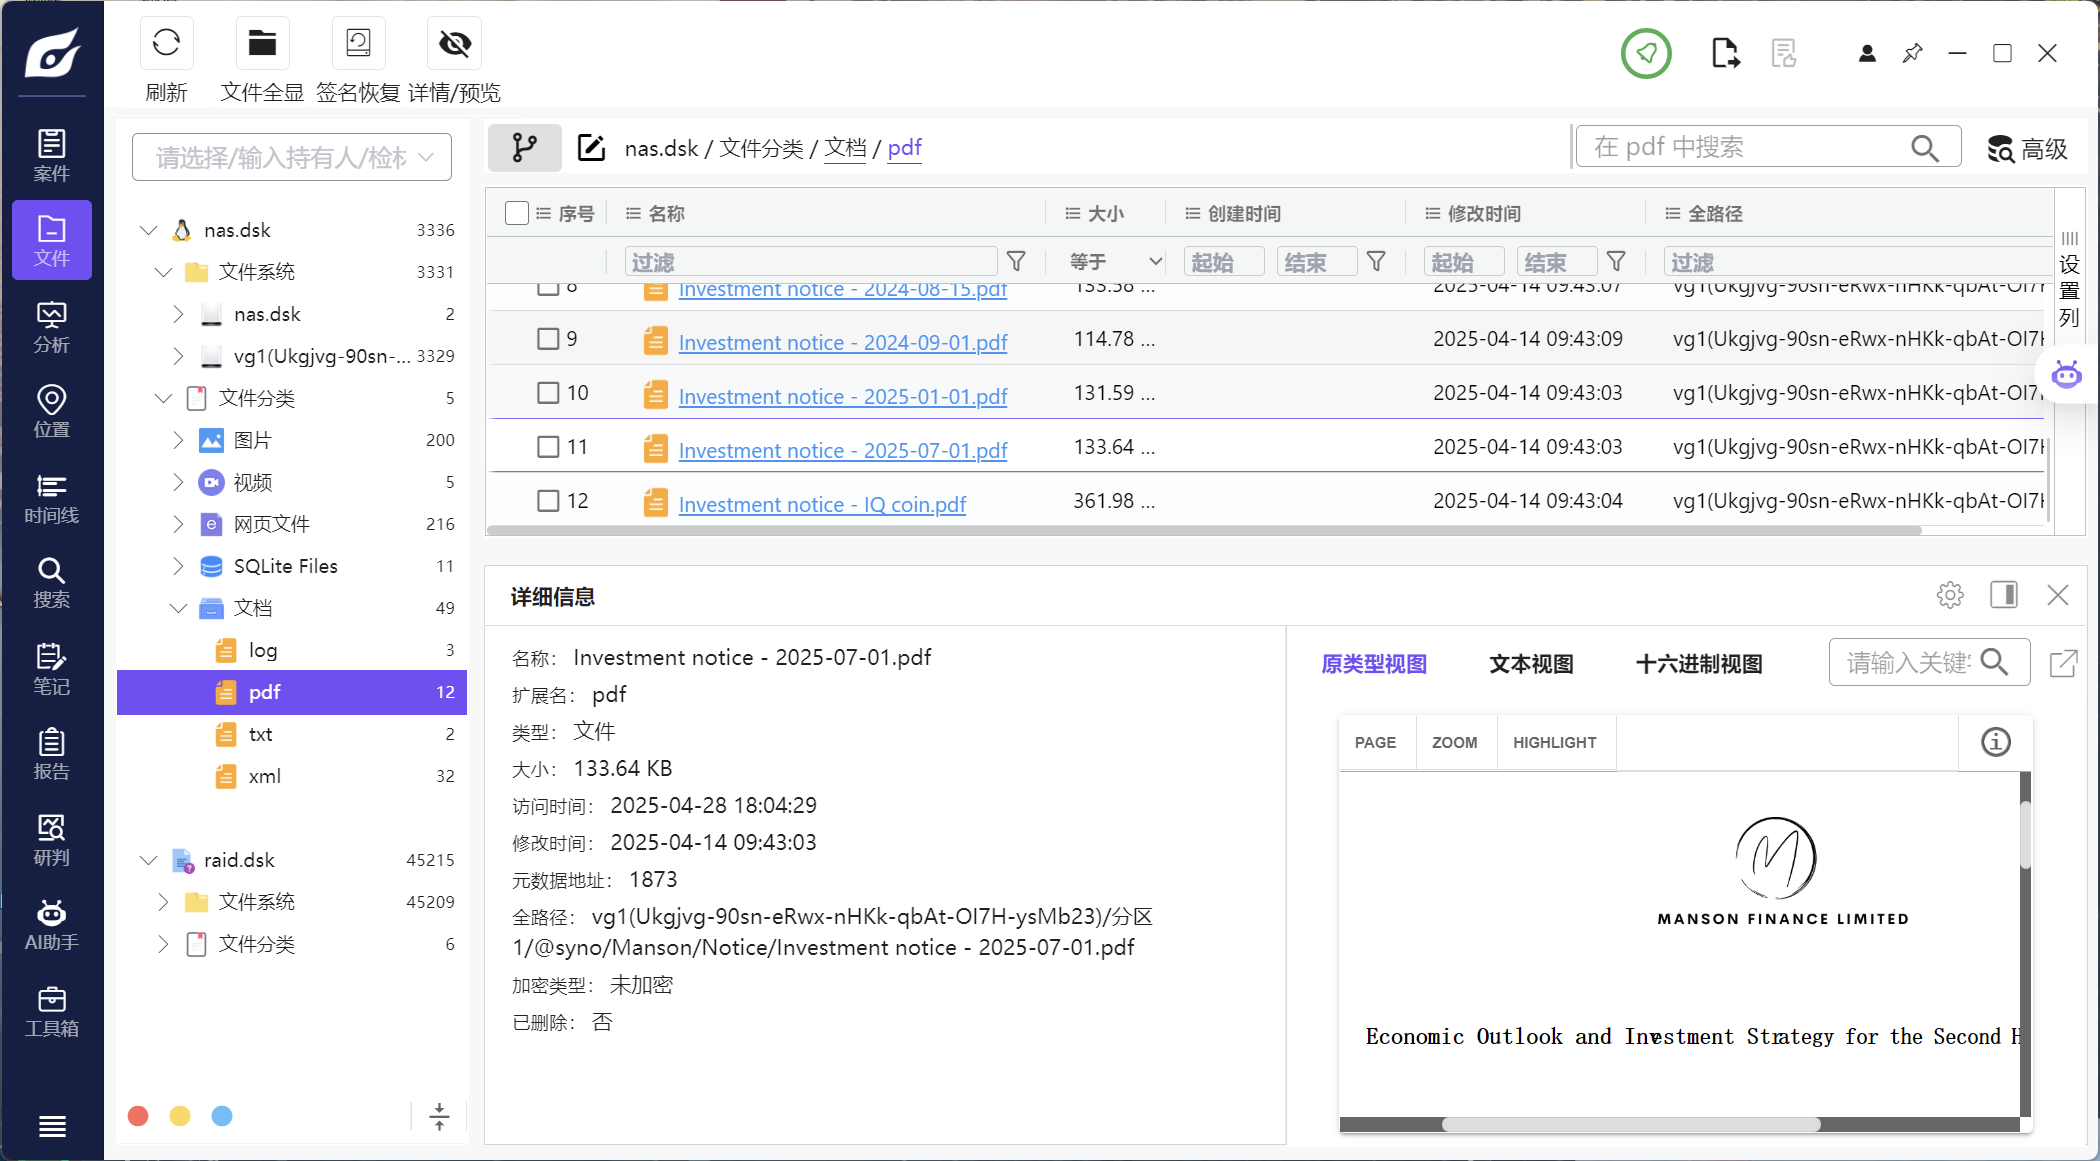
Task: Open the 持有人 selector dropdown
Action: [292, 157]
